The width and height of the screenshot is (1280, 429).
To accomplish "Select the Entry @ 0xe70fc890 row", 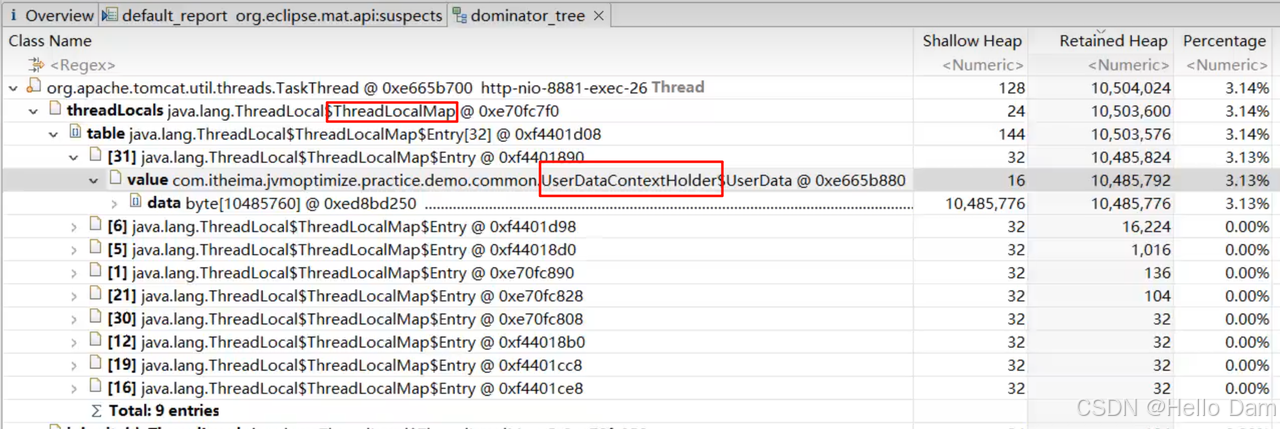I will click(x=640, y=272).
